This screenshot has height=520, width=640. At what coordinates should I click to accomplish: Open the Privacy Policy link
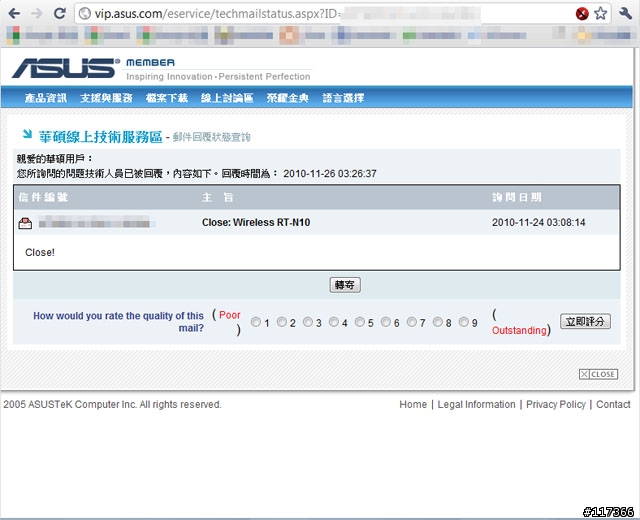coord(556,404)
